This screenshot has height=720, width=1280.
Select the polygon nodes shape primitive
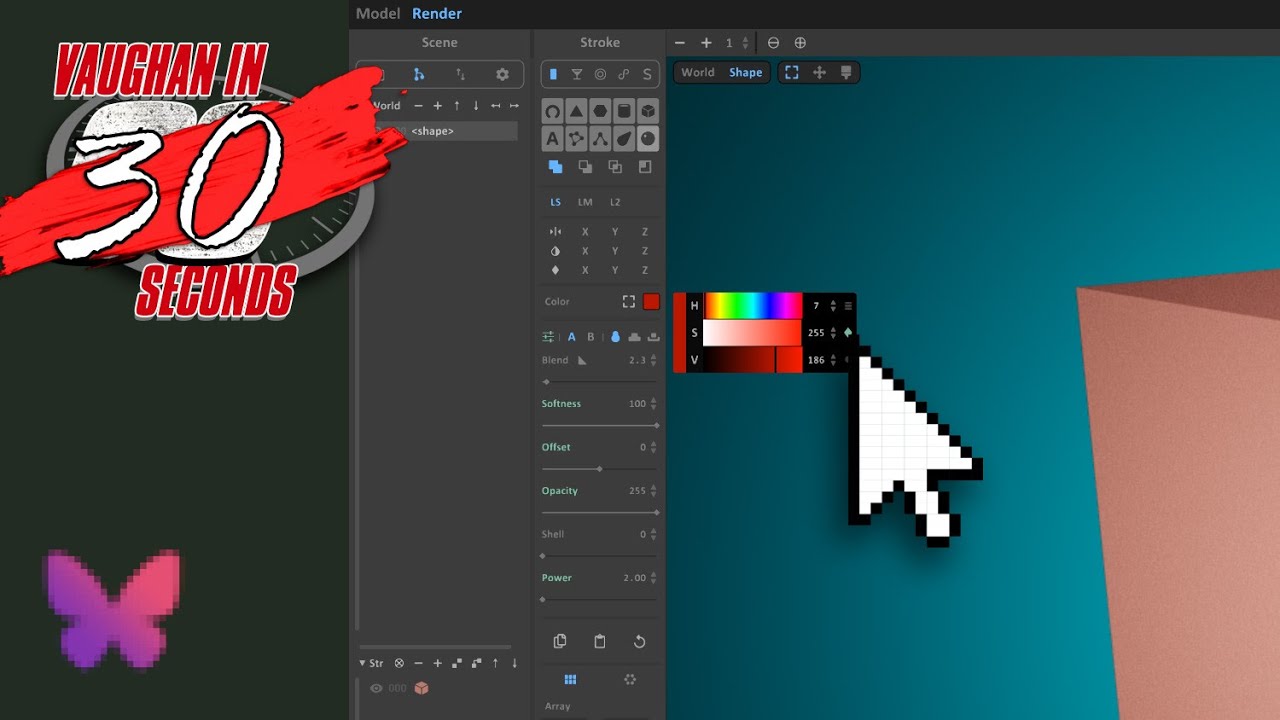pyautogui.click(x=576, y=139)
